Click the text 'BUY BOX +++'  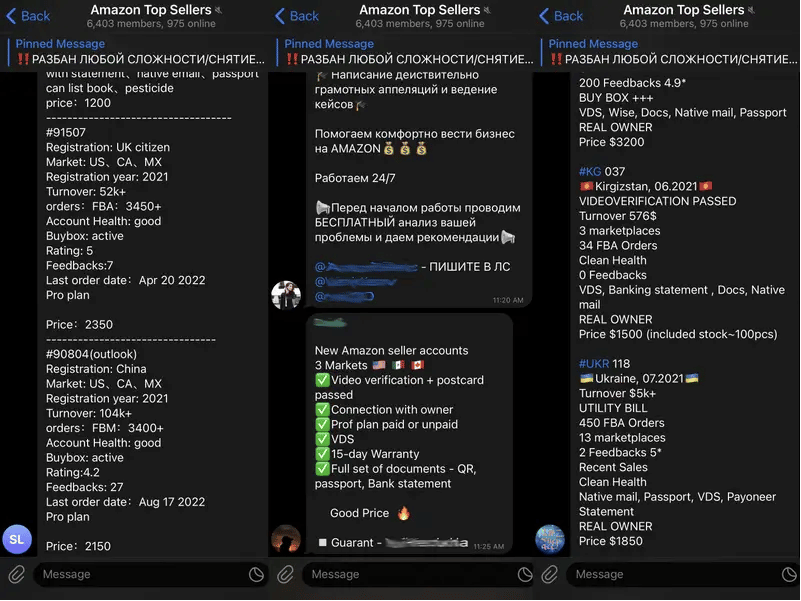pos(616,98)
